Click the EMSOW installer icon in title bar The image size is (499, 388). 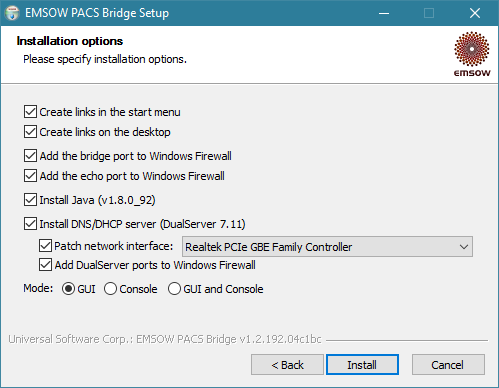point(12,13)
